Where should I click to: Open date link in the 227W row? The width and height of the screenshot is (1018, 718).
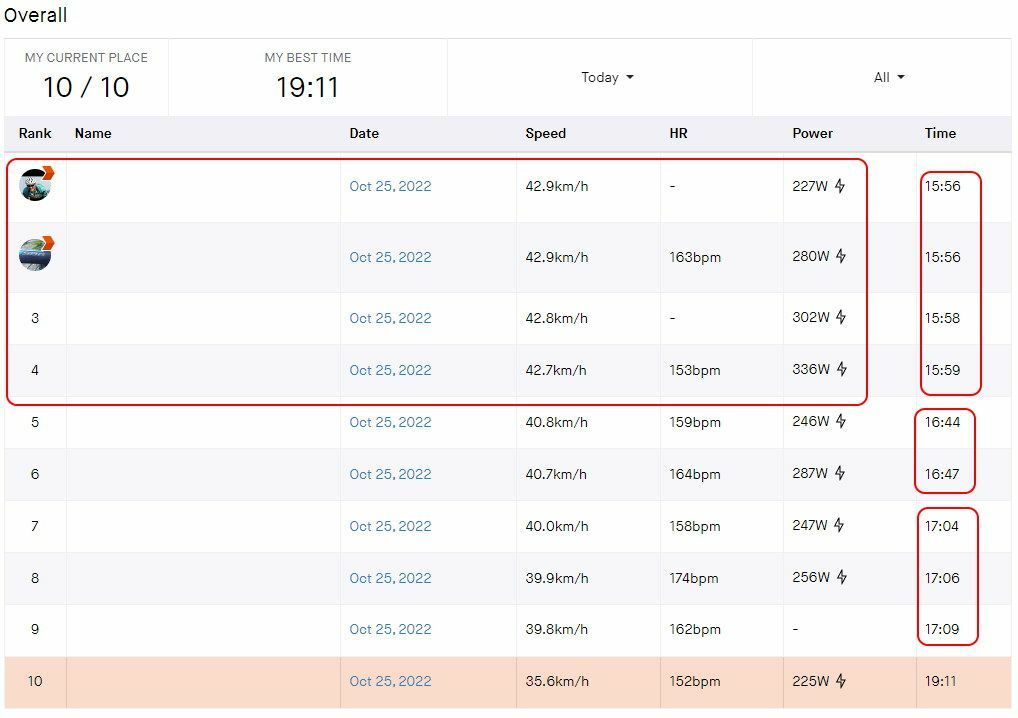coord(390,186)
